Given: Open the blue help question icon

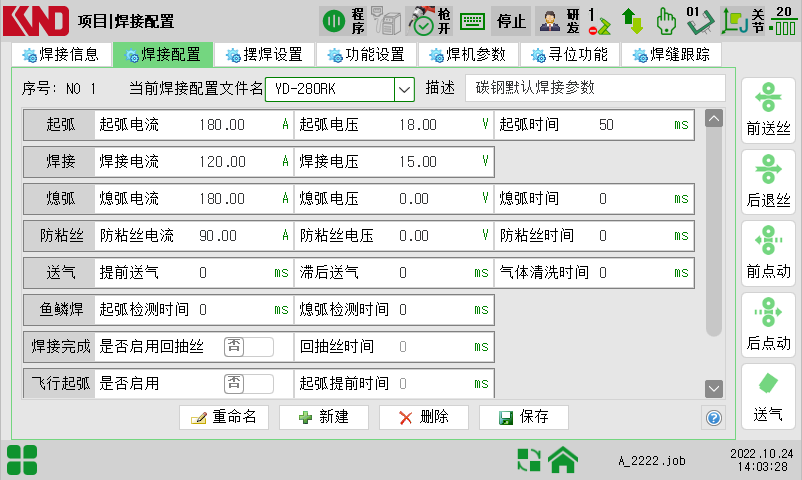Looking at the screenshot, I should coord(714,418).
